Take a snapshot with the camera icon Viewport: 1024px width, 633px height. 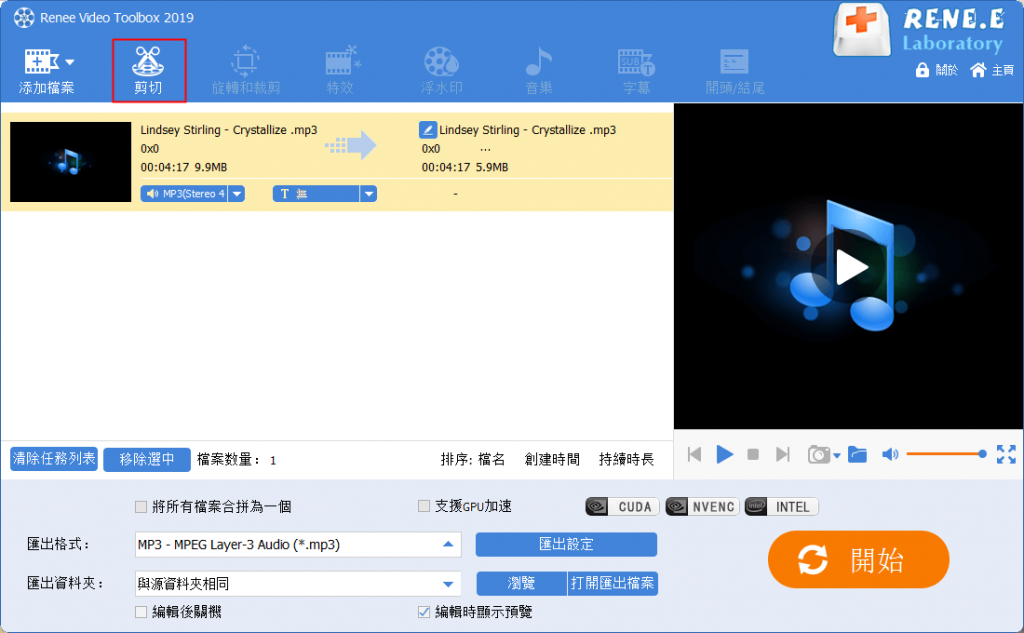click(x=818, y=454)
